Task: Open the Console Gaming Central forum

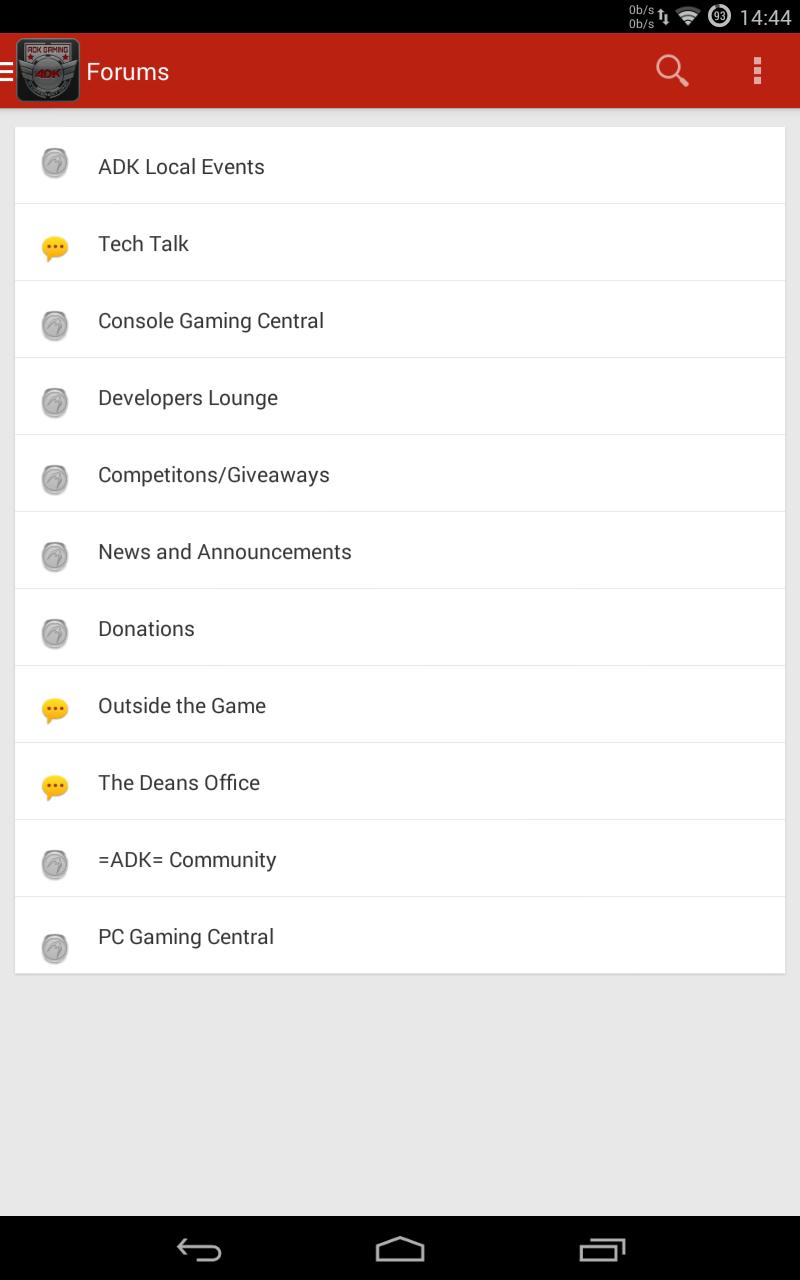Action: (x=400, y=320)
